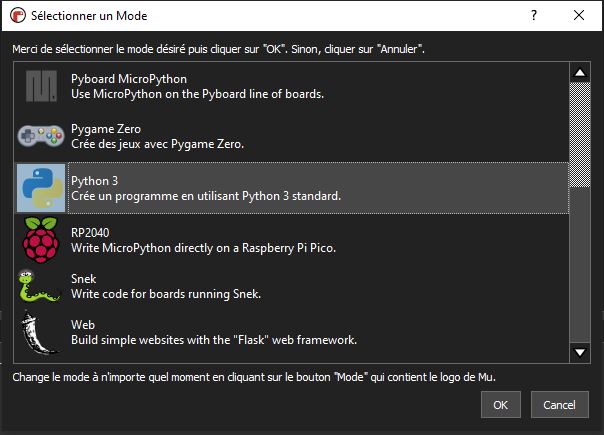Close the Sélectionner un Mode dialog
The image size is (604, 435).
tap(581, 17)
